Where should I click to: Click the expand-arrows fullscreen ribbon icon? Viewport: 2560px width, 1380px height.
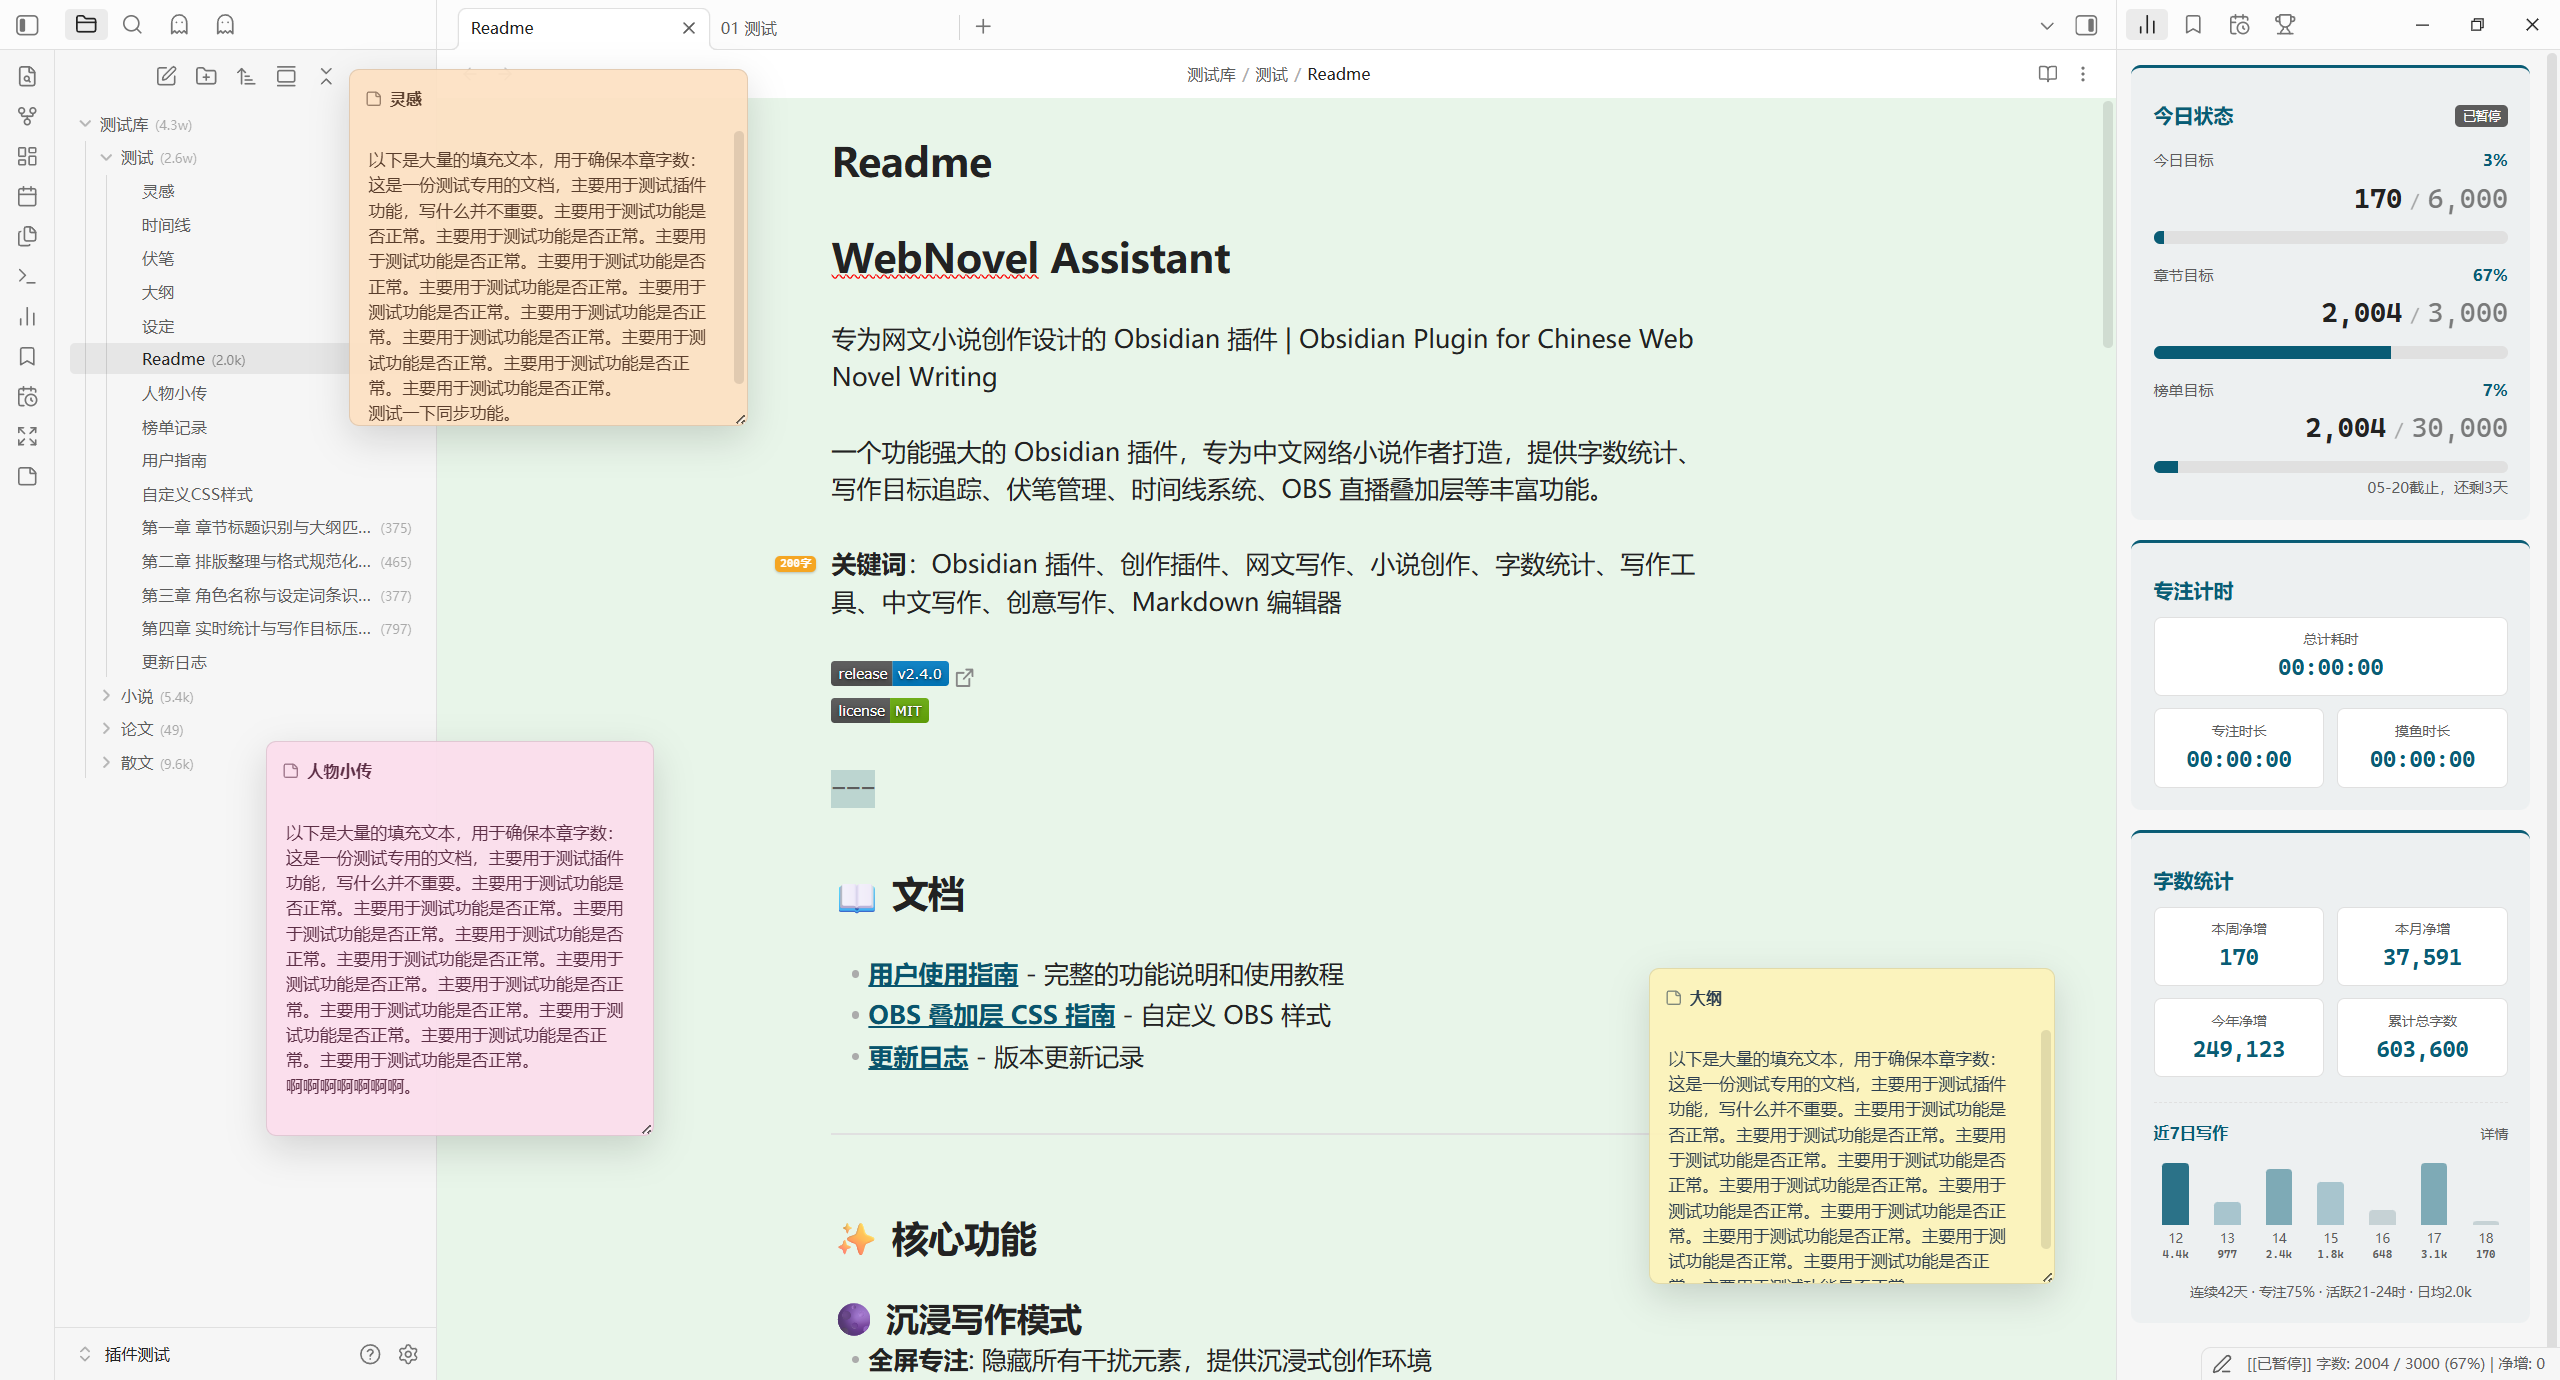[27, 436]
